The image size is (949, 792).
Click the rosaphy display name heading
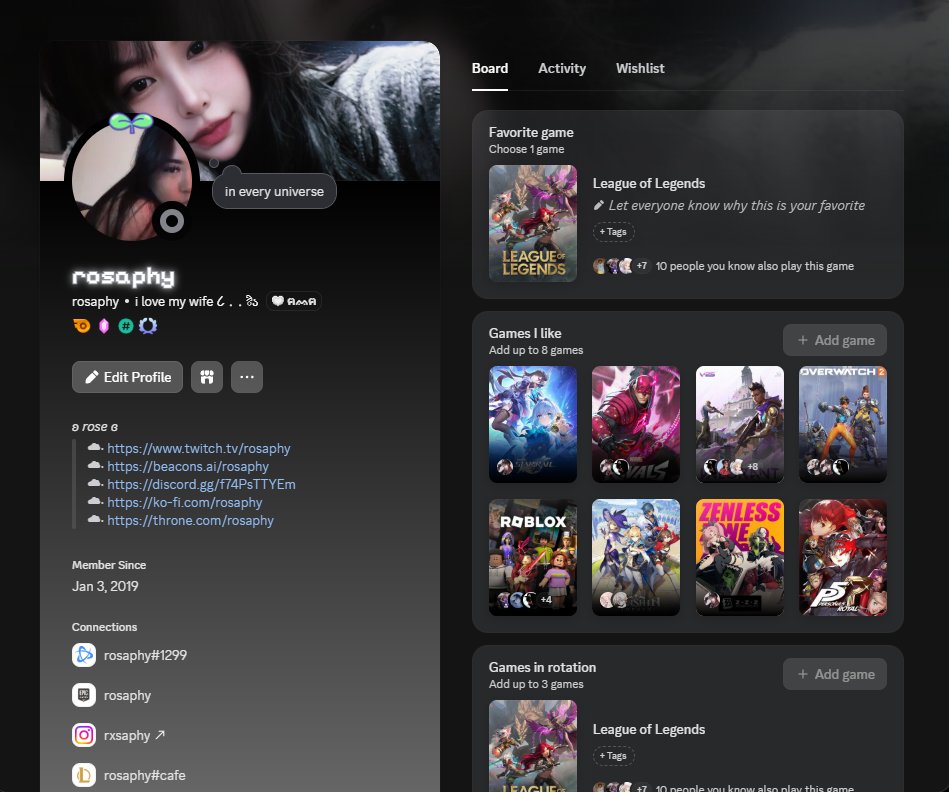(x=123, y=277)
